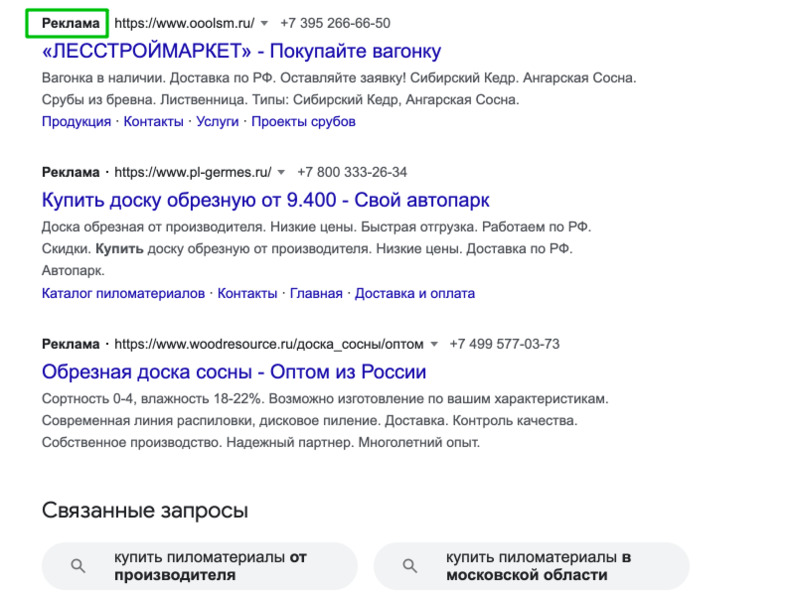Click the https://www.pl-germes.ru/ URL text
This screenshot has height=597, width=790.
point(193,173)
